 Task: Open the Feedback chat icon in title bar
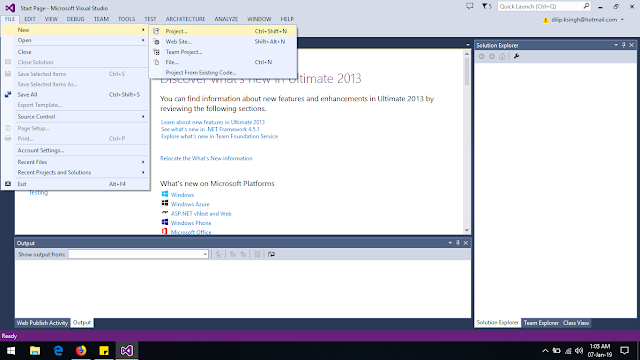470,6
